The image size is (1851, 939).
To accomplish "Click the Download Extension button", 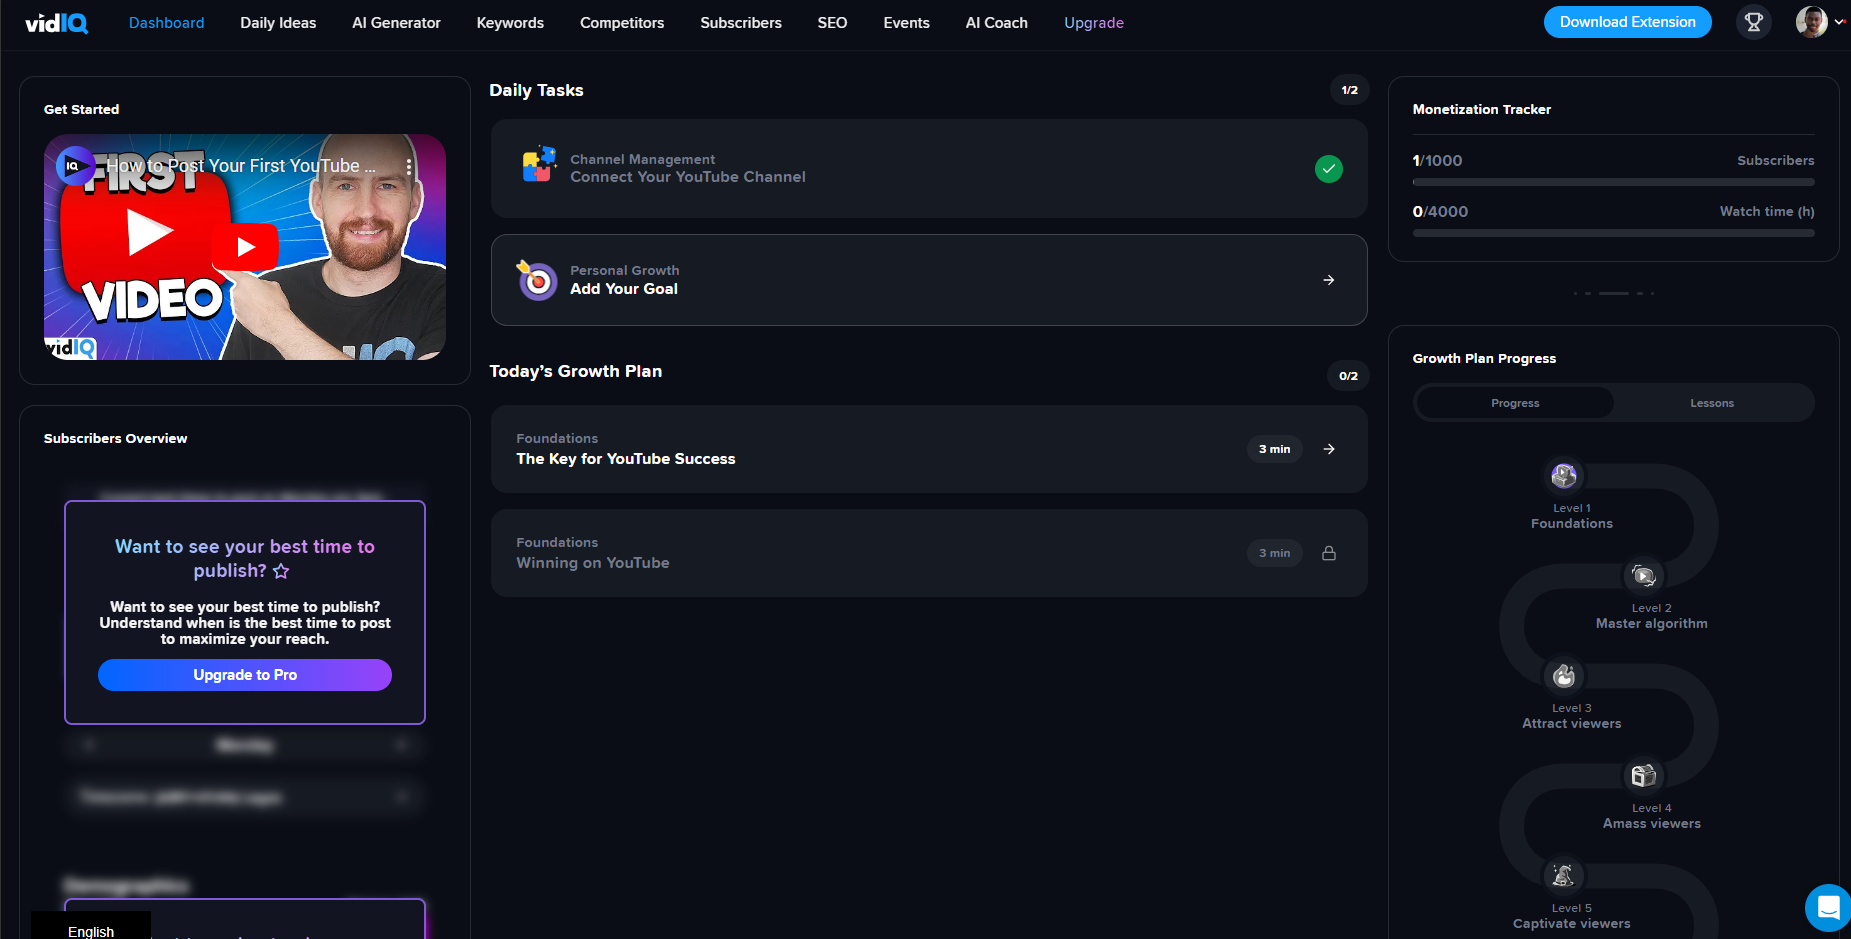I will click(x=1627, y=22).
